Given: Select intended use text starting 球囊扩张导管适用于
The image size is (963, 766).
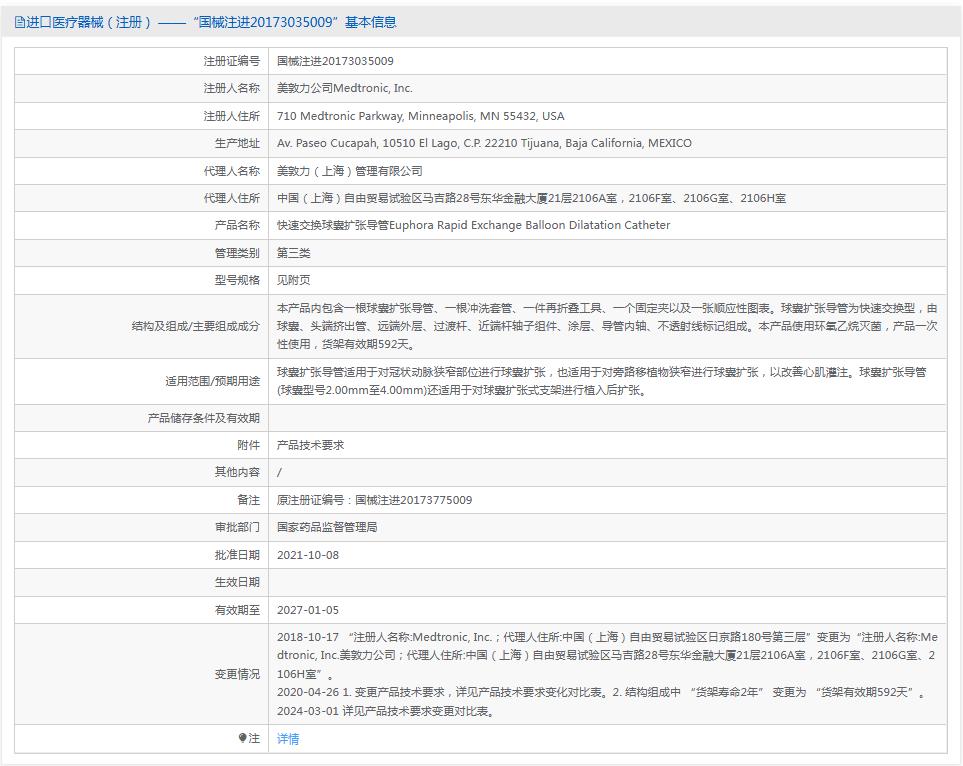Looking at the screenshot, I should coord(602,381).
